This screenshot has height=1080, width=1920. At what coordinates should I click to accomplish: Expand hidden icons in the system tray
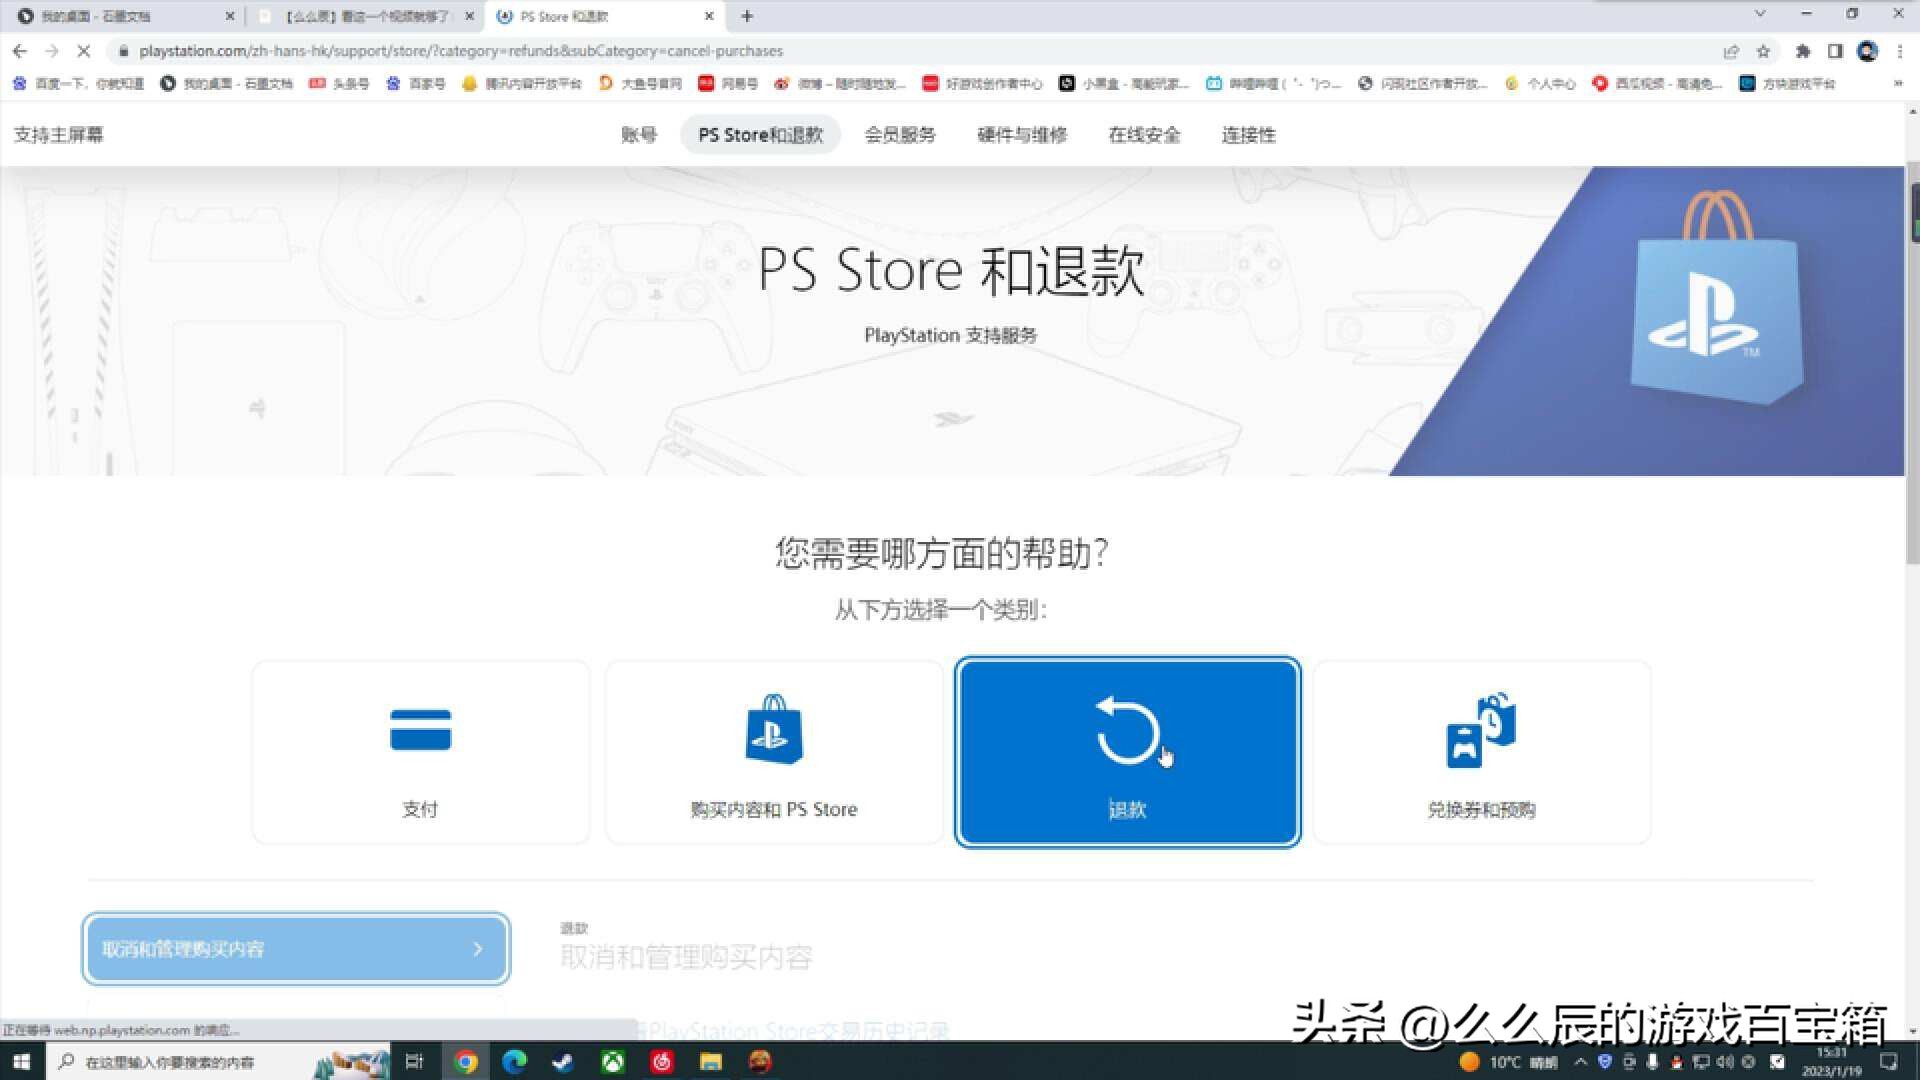(1581, 1062)
